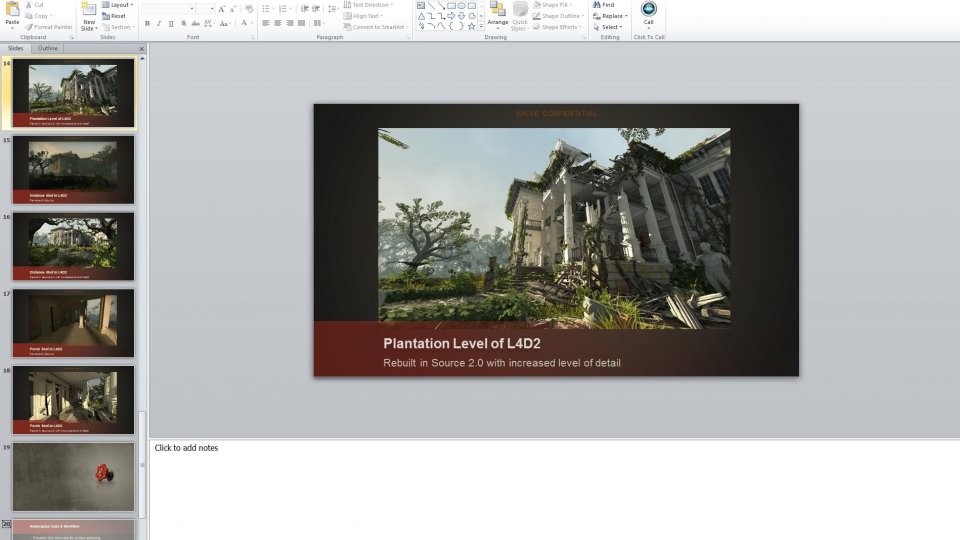Image resolution: width=960 pixels, height=540 pixels.
Task: Open the font size combo box
Action: pyautogui.click(x=205, y=9)
